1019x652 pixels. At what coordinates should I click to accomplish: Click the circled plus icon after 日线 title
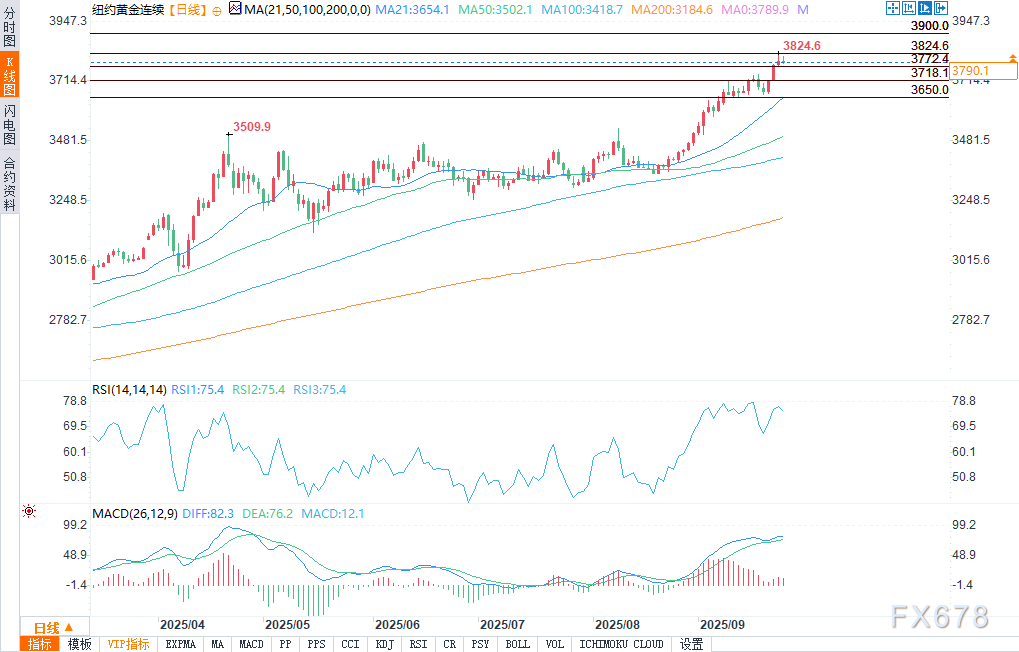coord(217,9)
